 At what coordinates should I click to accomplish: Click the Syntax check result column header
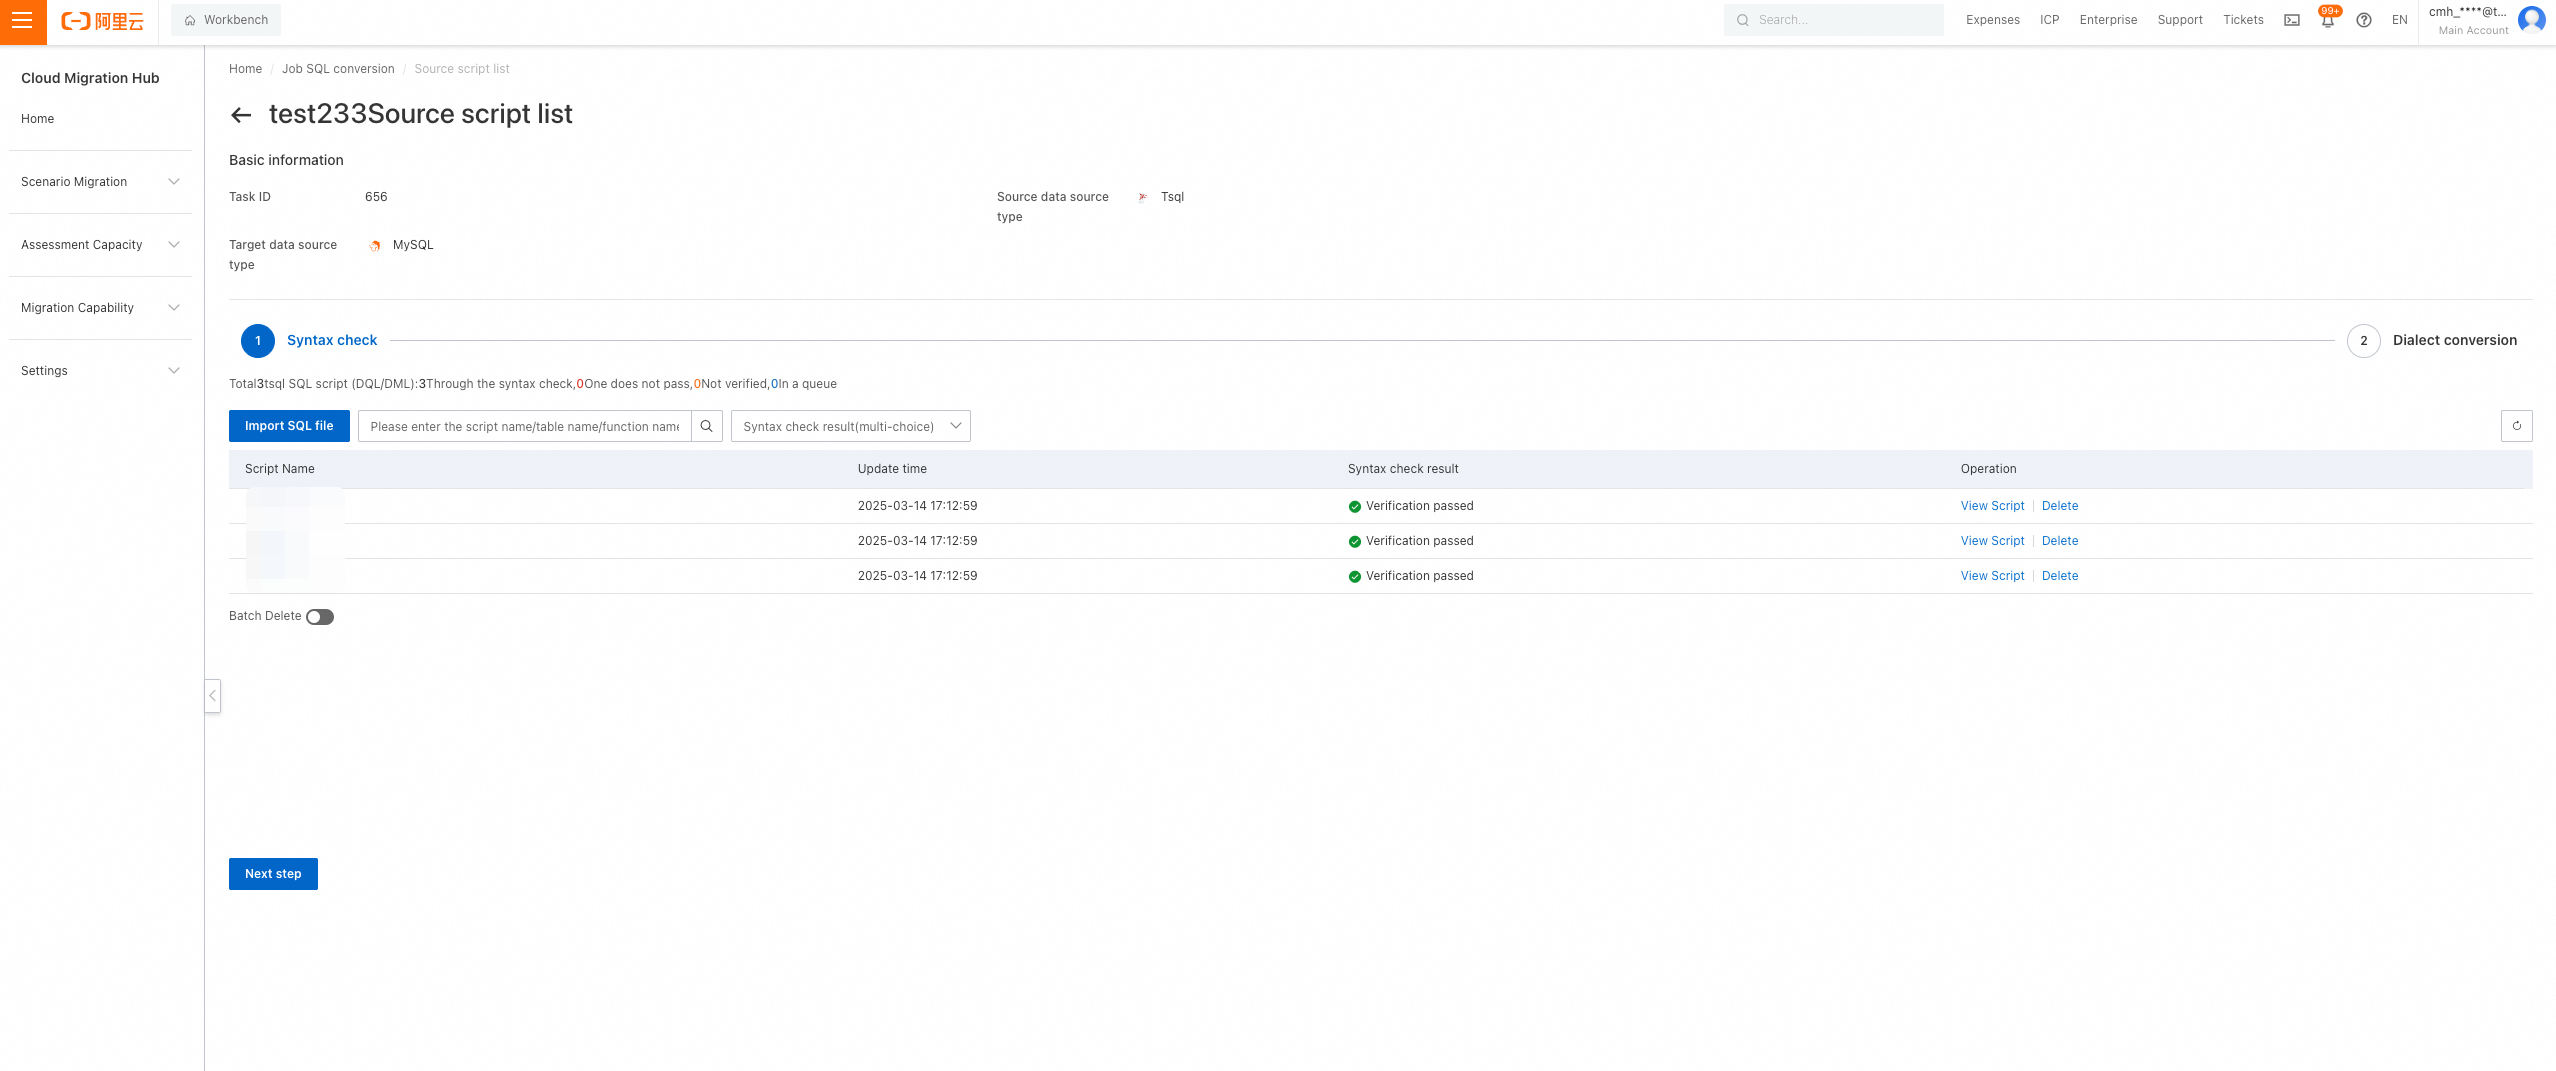(x=1403, y=469)
